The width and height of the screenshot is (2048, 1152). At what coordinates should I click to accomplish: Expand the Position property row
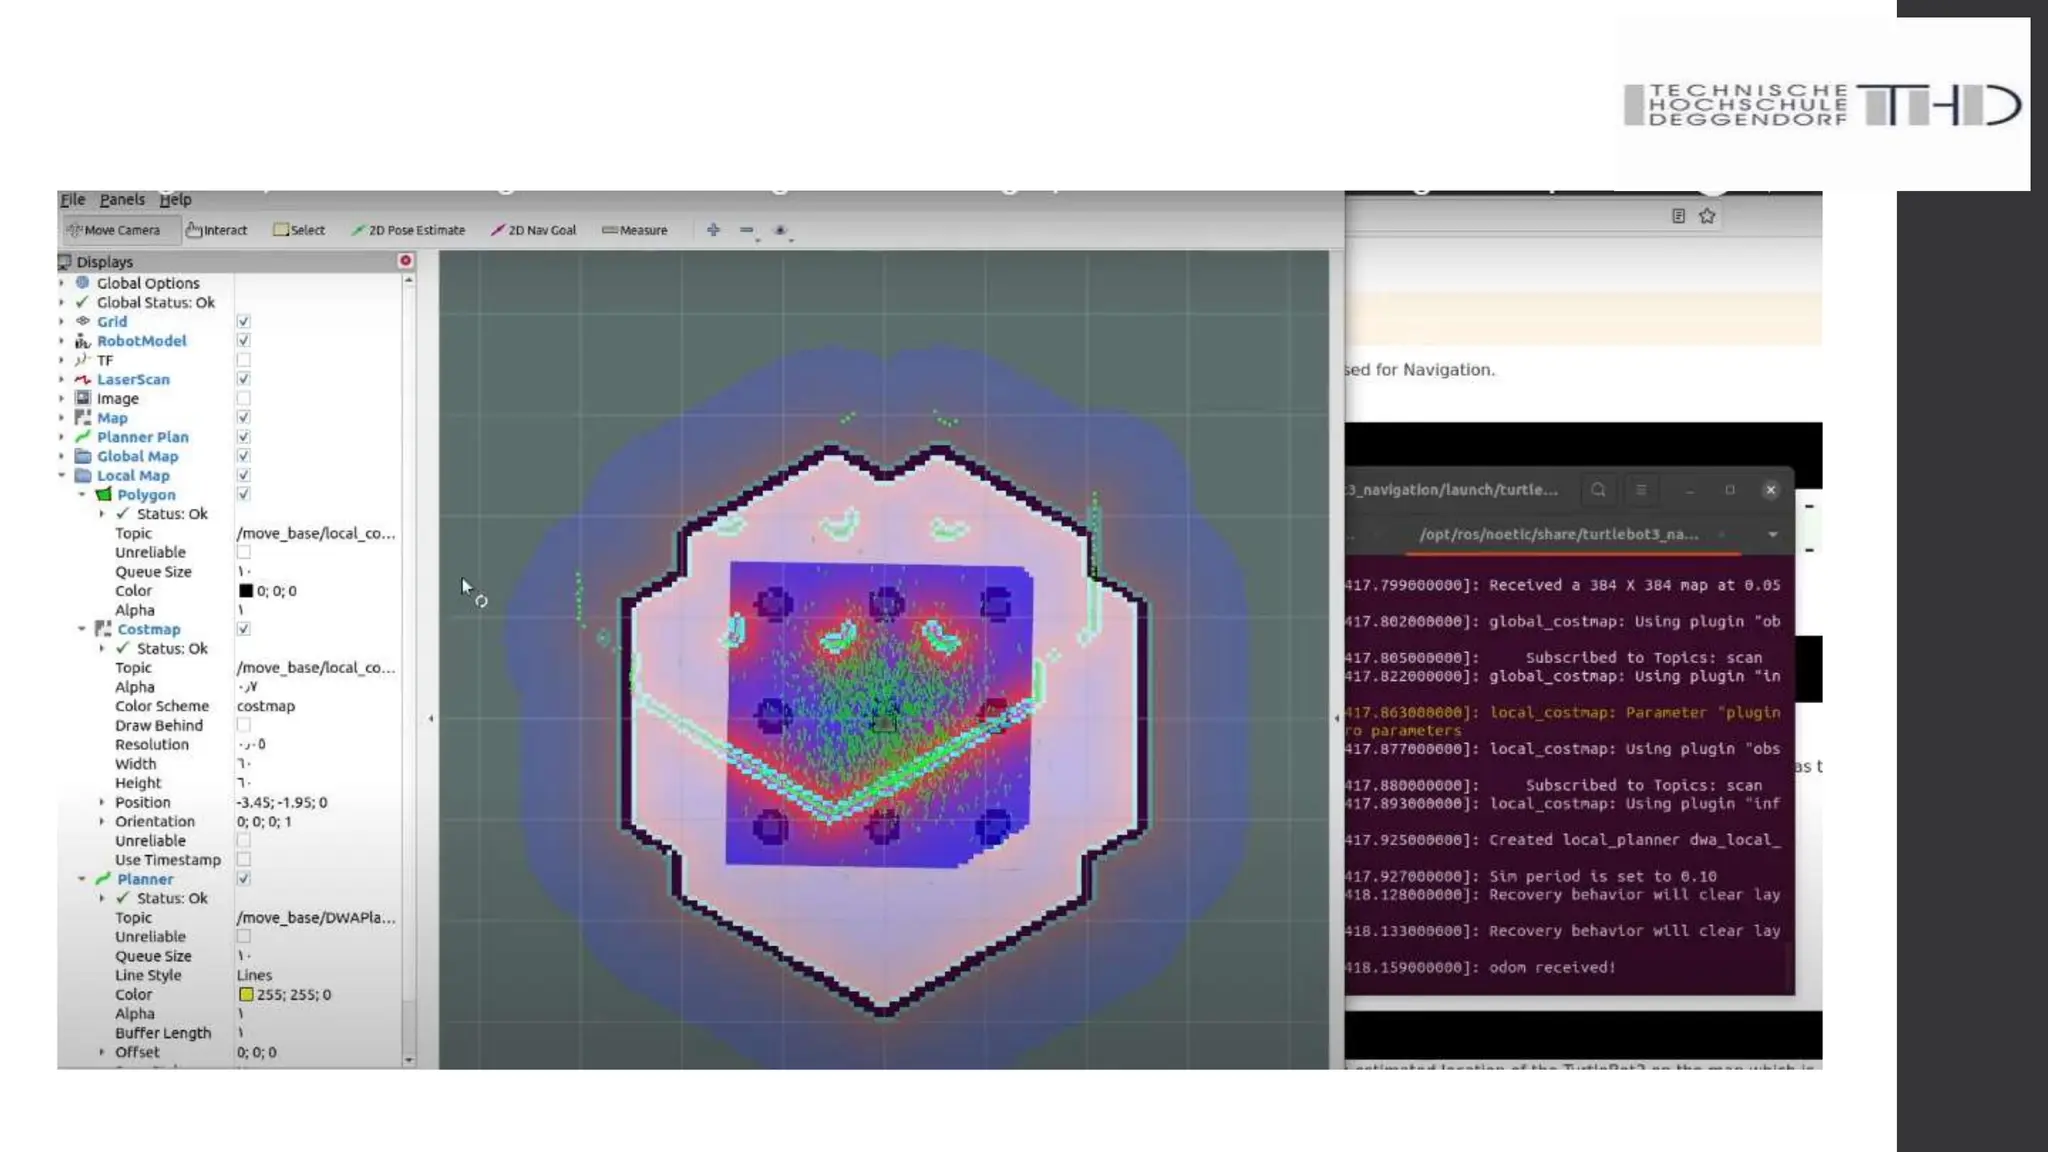pyautogui.click(x=102, y=802)
